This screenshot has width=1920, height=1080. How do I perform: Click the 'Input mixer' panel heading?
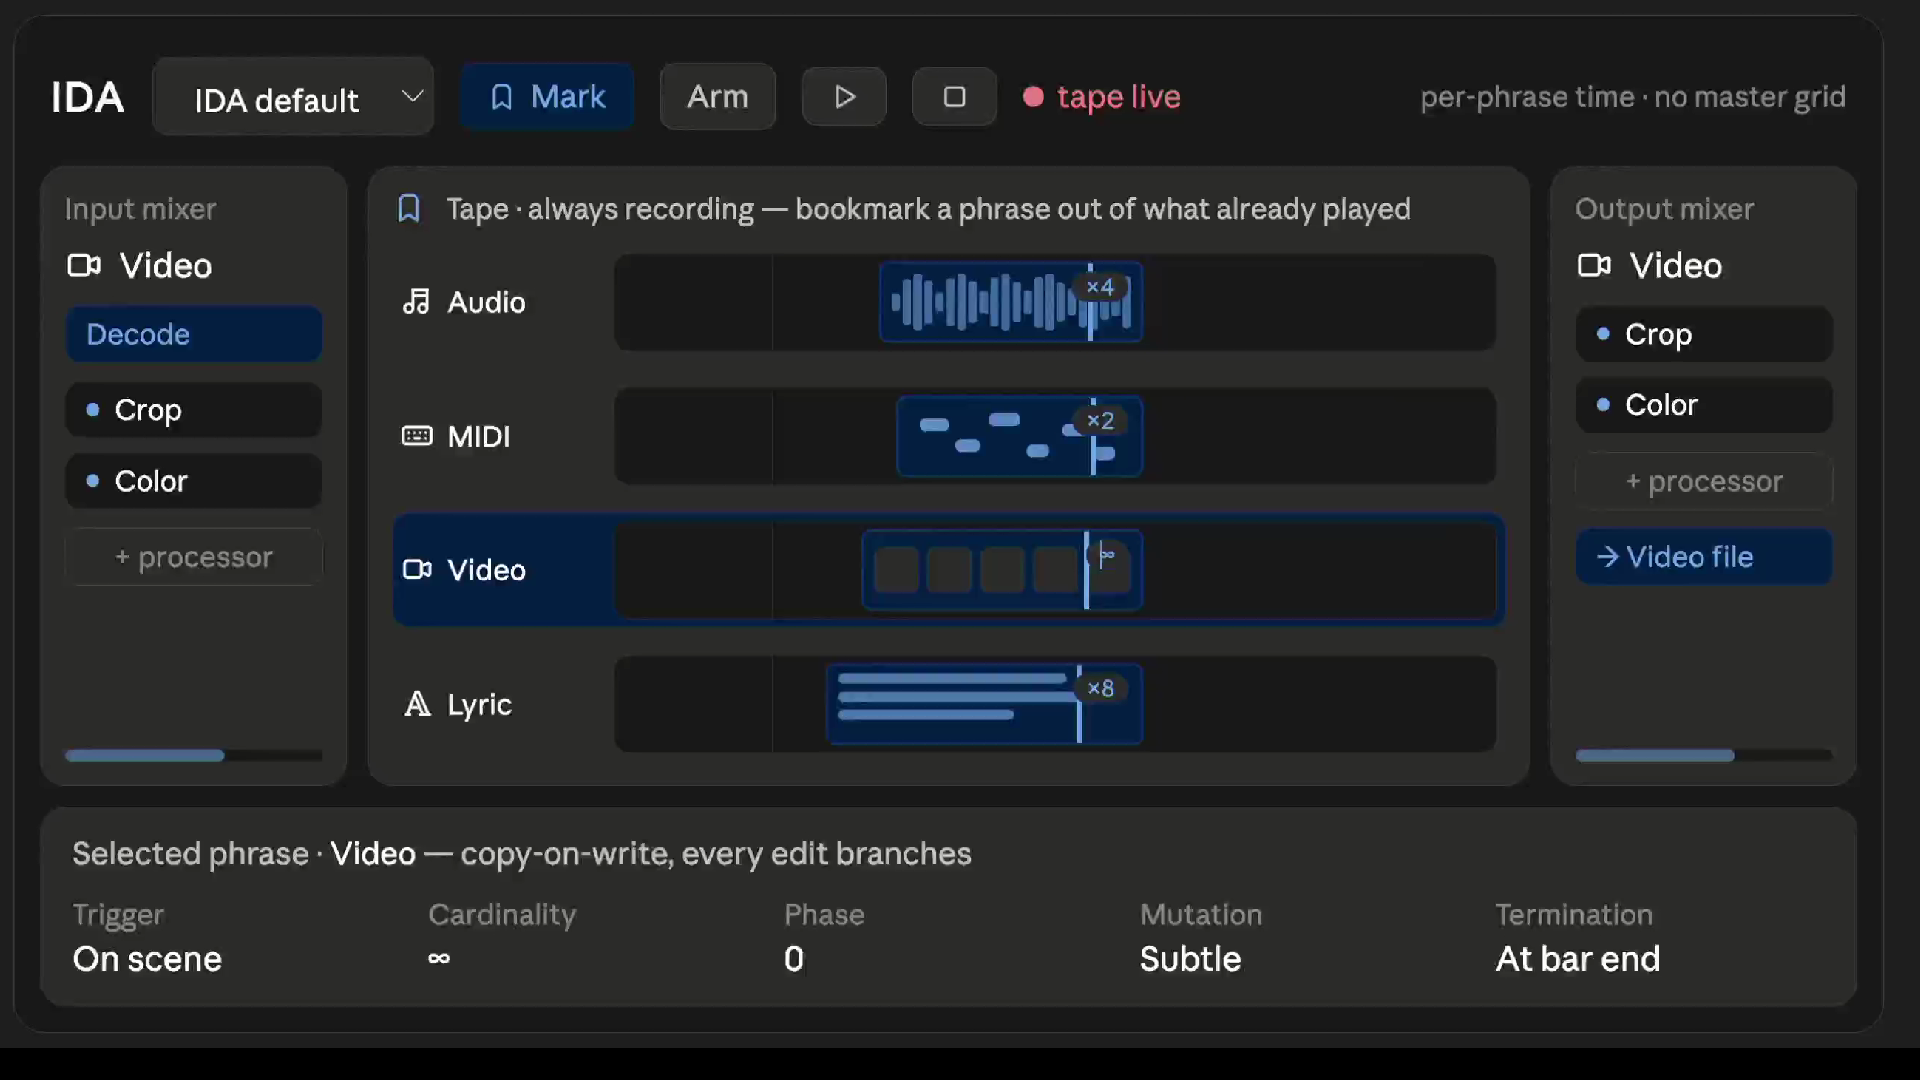(x=140, y=209)
